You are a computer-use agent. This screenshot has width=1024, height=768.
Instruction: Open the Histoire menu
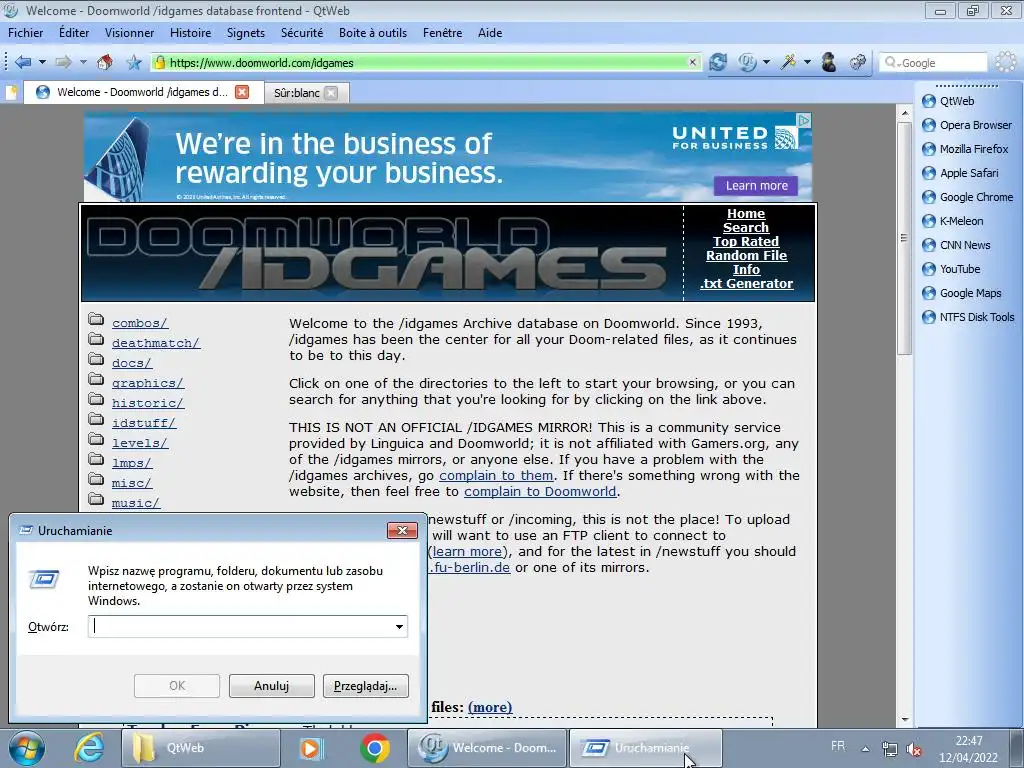[x=190, y=33]
